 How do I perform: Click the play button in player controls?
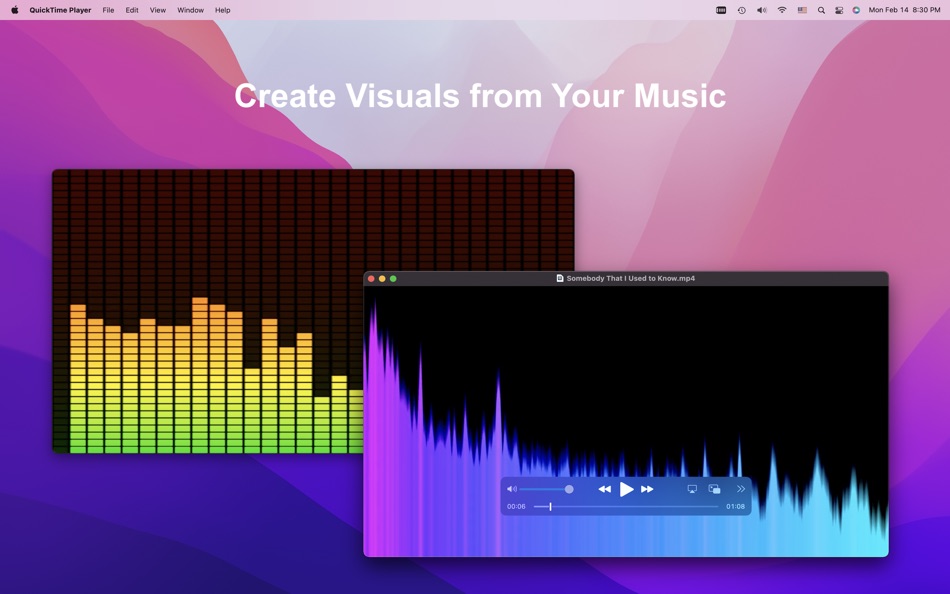click(x=626, y=489)
